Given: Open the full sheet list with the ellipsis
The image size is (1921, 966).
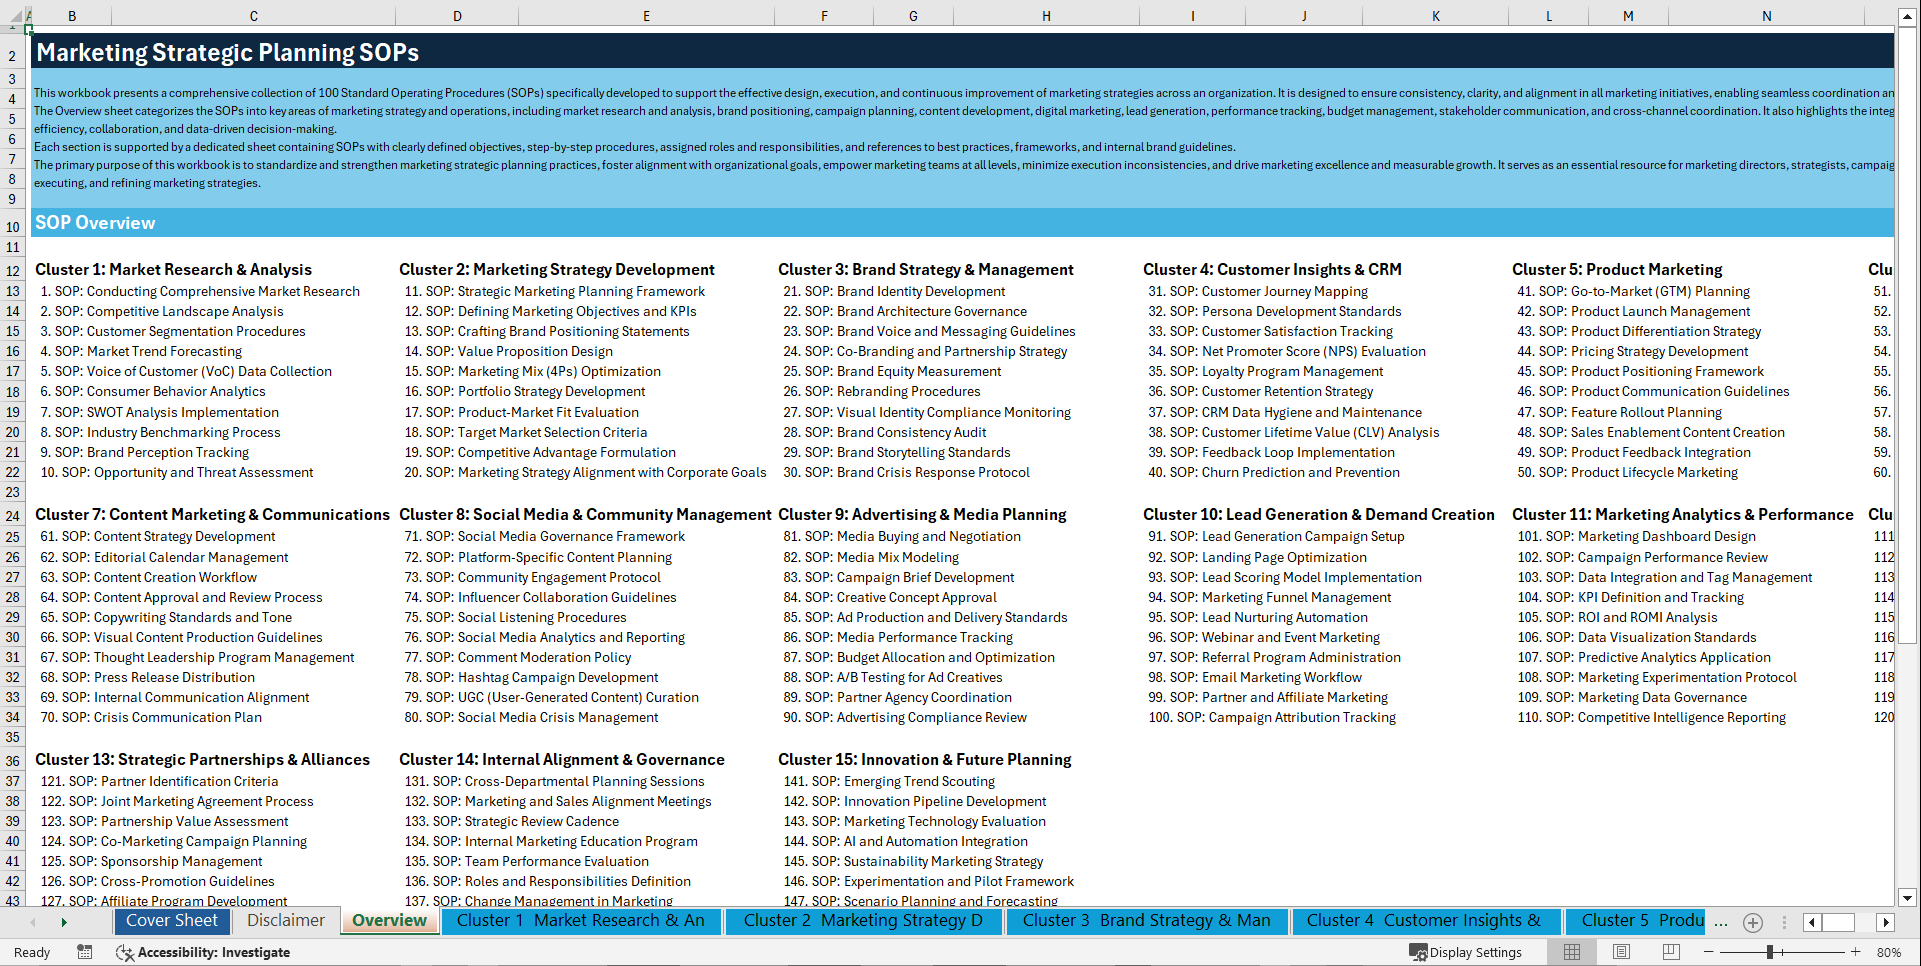Looking at the screenshot, I should coord(1722,922).
